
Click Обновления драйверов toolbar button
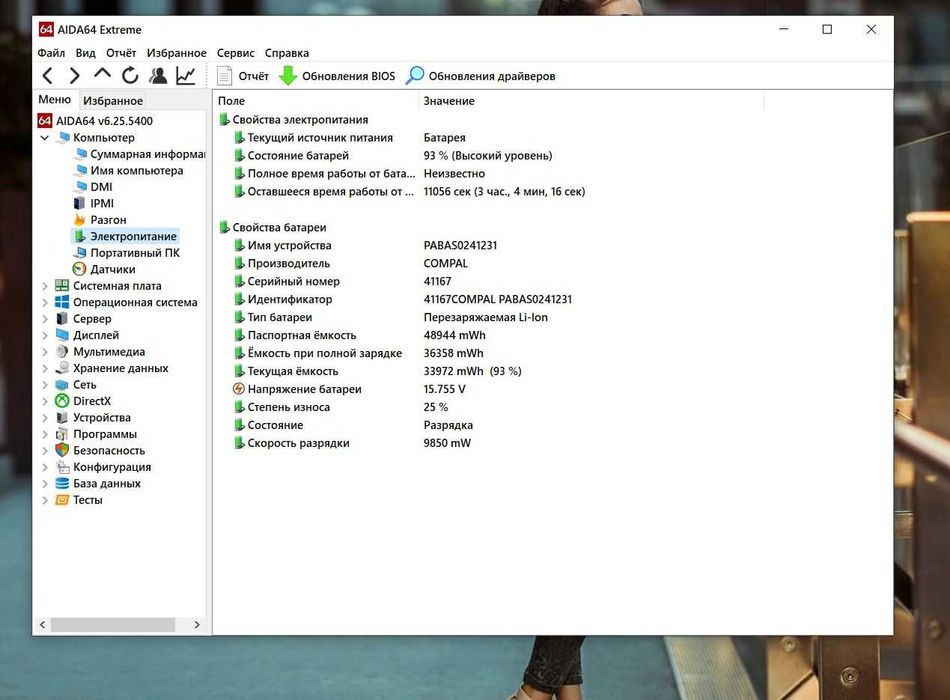480,76
